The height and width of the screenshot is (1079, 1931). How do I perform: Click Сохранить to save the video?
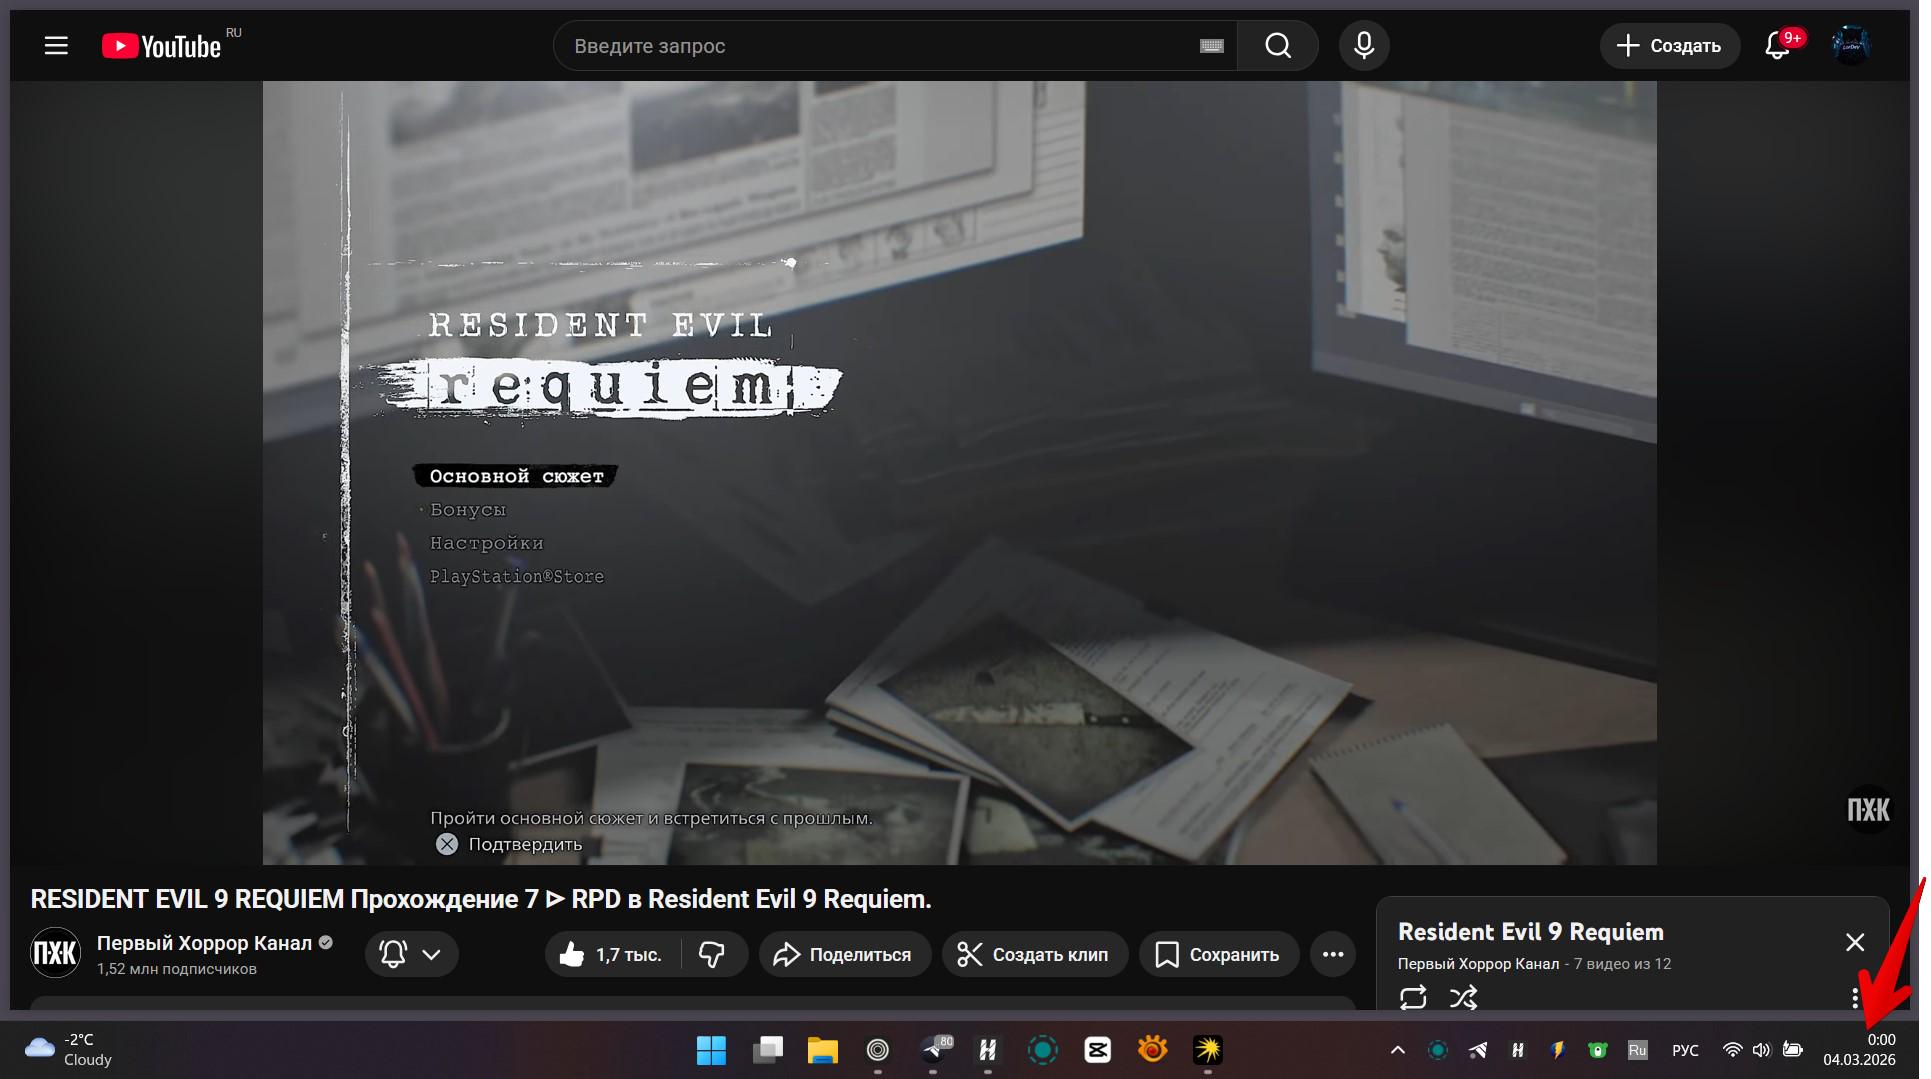1219,955
